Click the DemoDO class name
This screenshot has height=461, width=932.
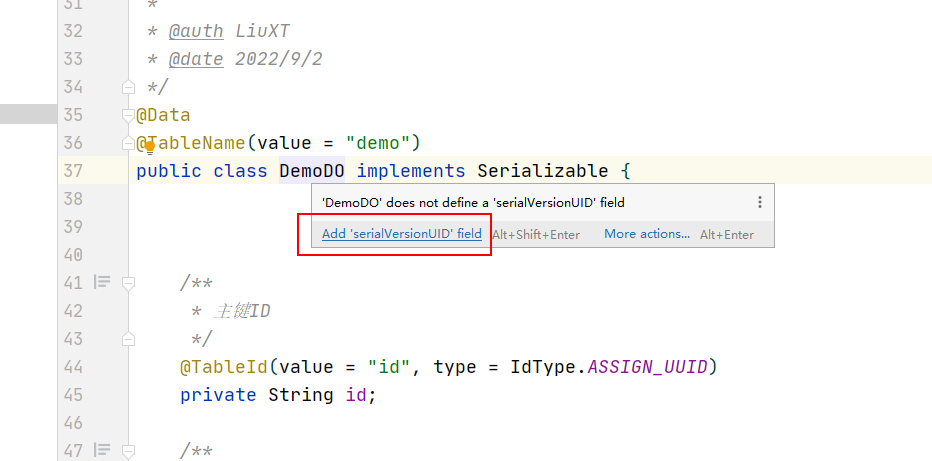(x=311, y=171)
